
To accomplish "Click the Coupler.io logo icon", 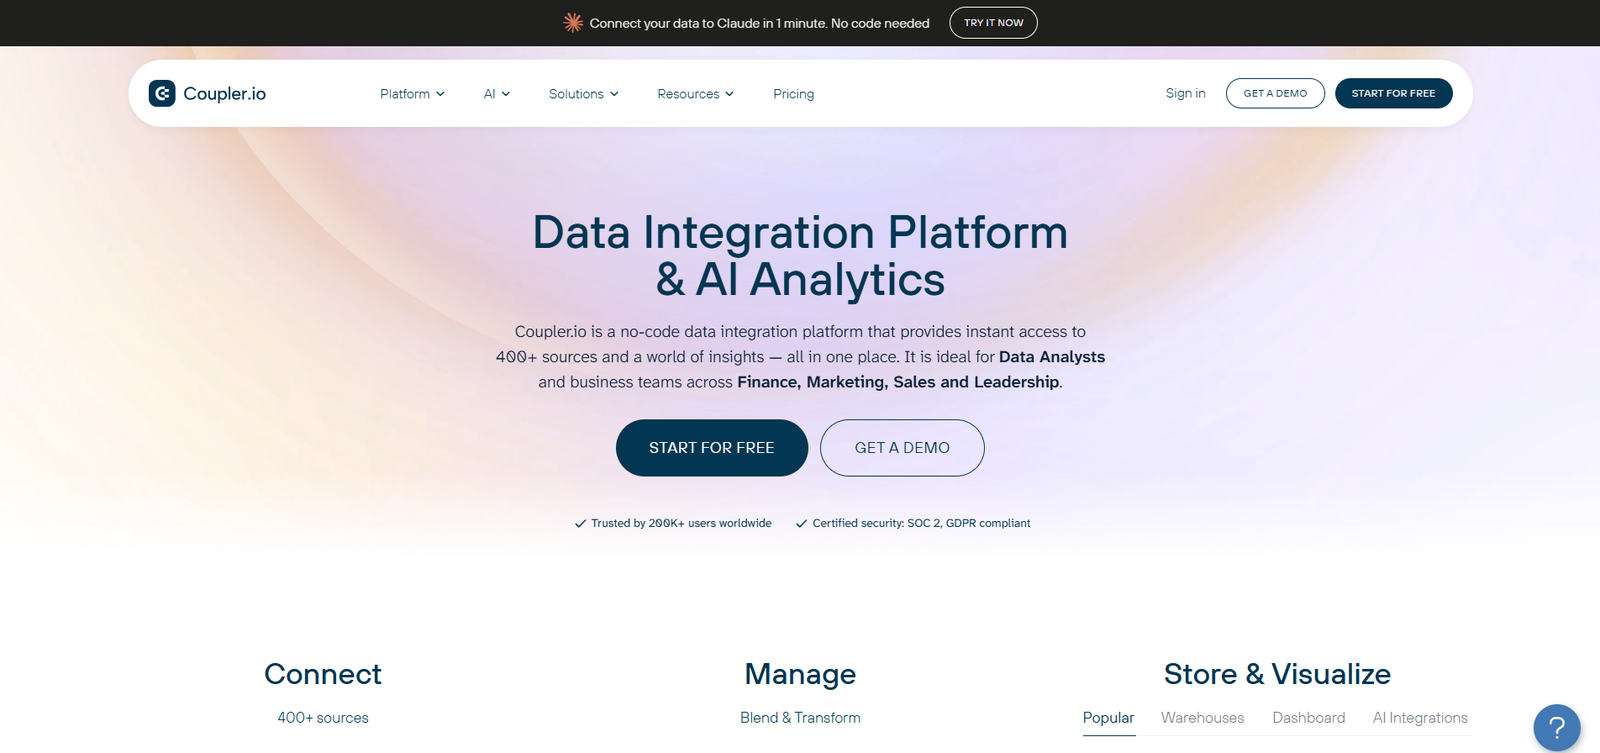I will [x=162, y=93].
